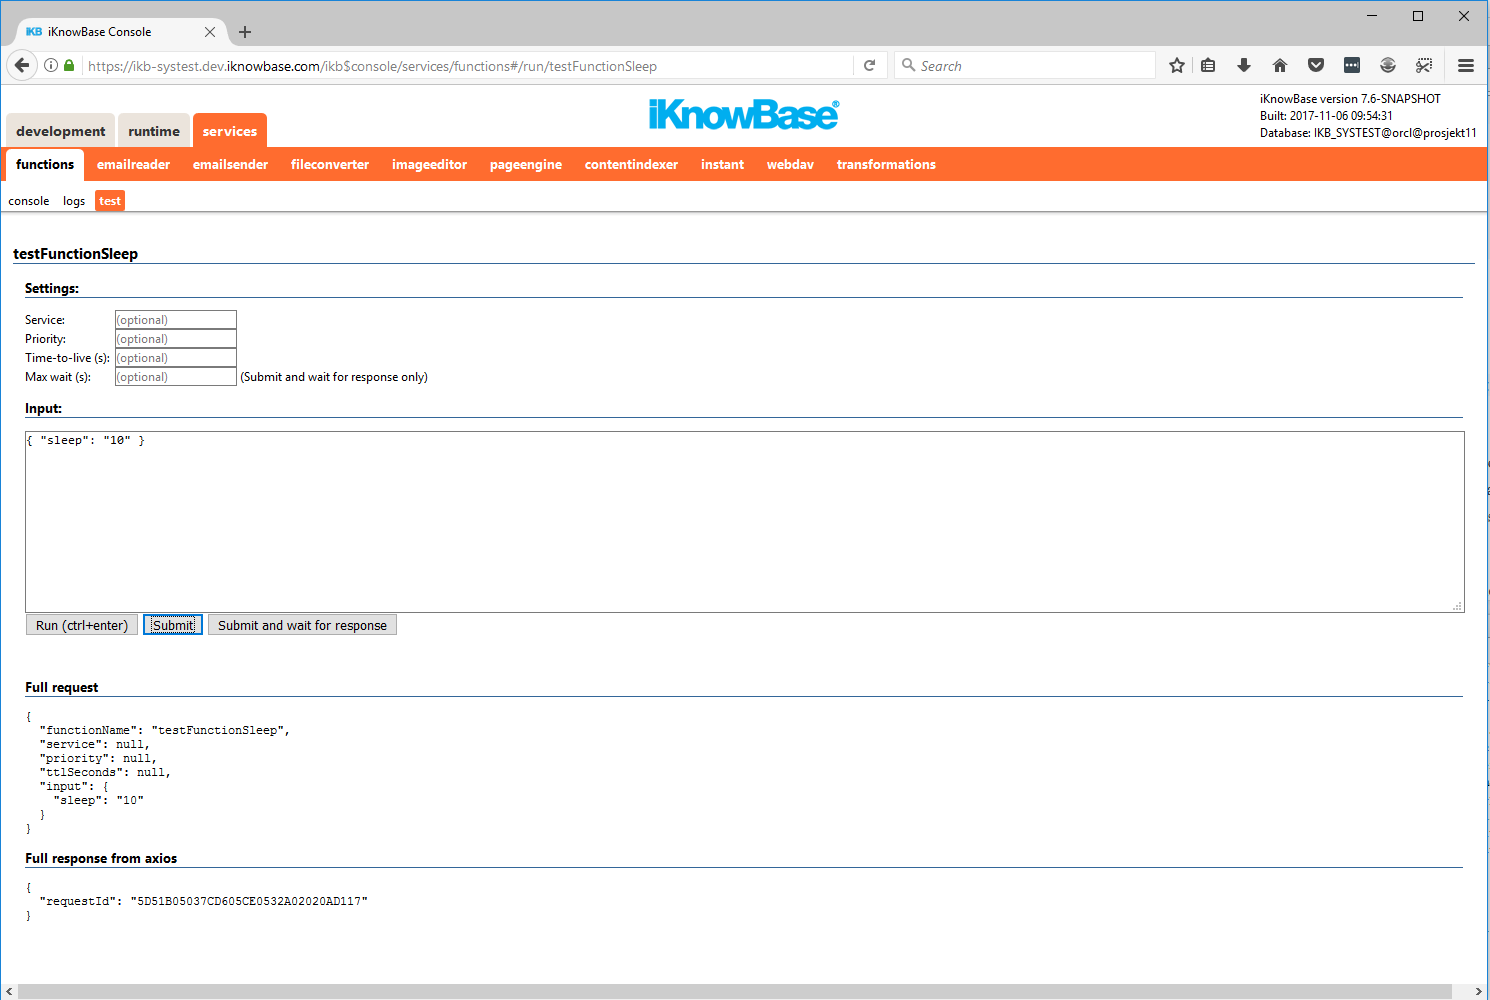Screen dimensions: 1490x1000
Task: Click the horizontal scrollbar left arrow
Action: click(9, 992)
